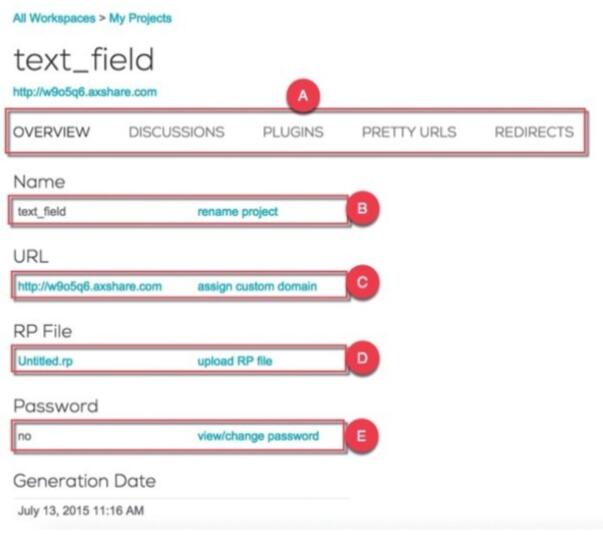This screenshot has width=603, height=537.
Task: Click the red A annotation marker
Action: point(303,96)
